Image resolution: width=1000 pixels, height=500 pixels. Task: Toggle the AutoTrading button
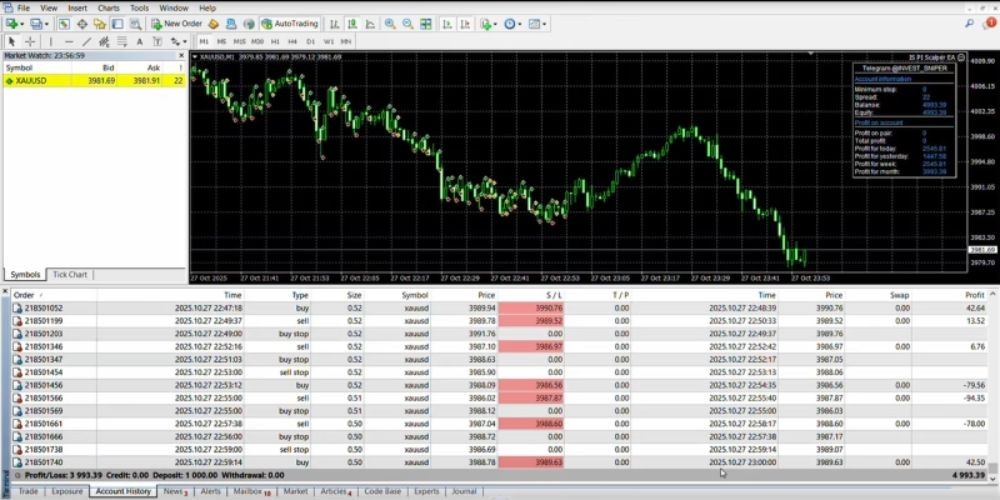[289, 23]
